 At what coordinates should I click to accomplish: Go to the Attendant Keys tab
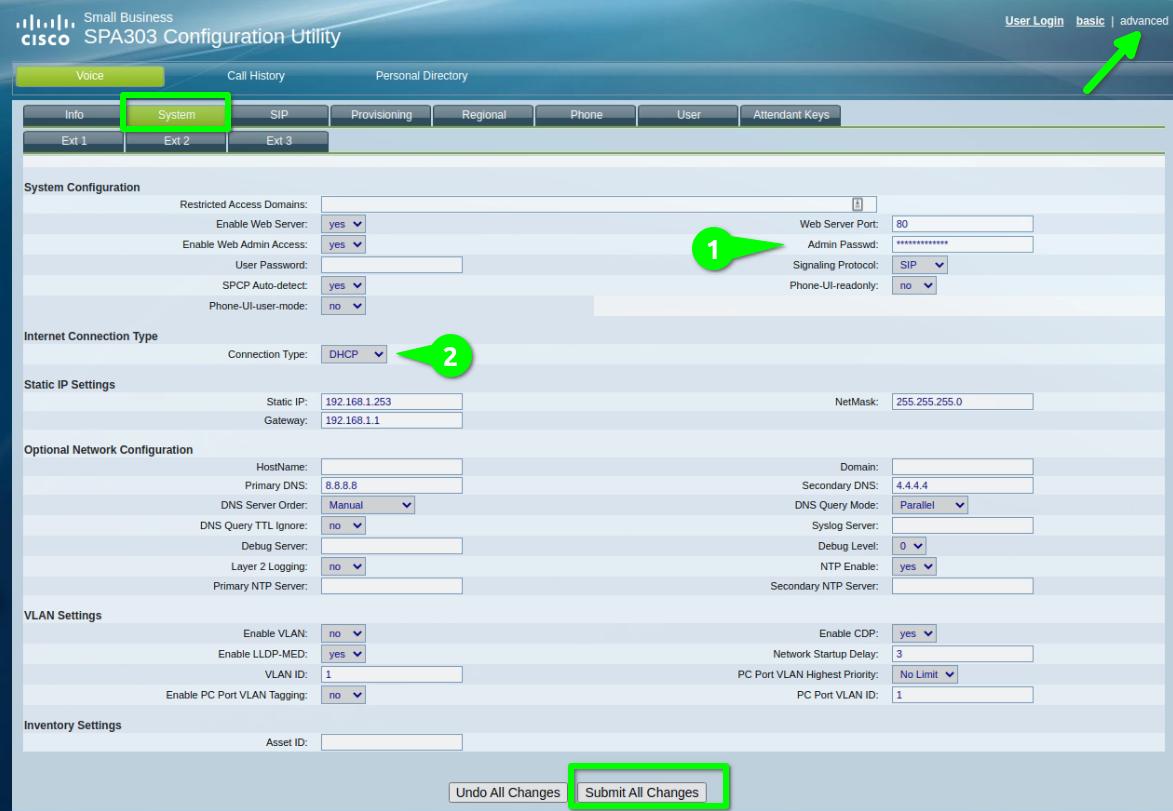pos(790,115)
